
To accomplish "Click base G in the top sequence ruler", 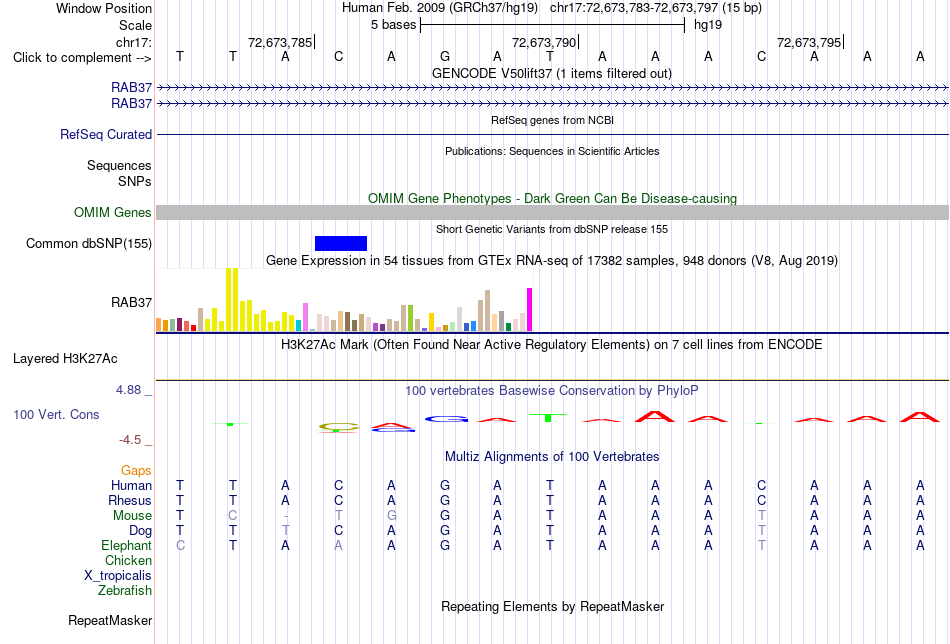I will tap(445, 57).
